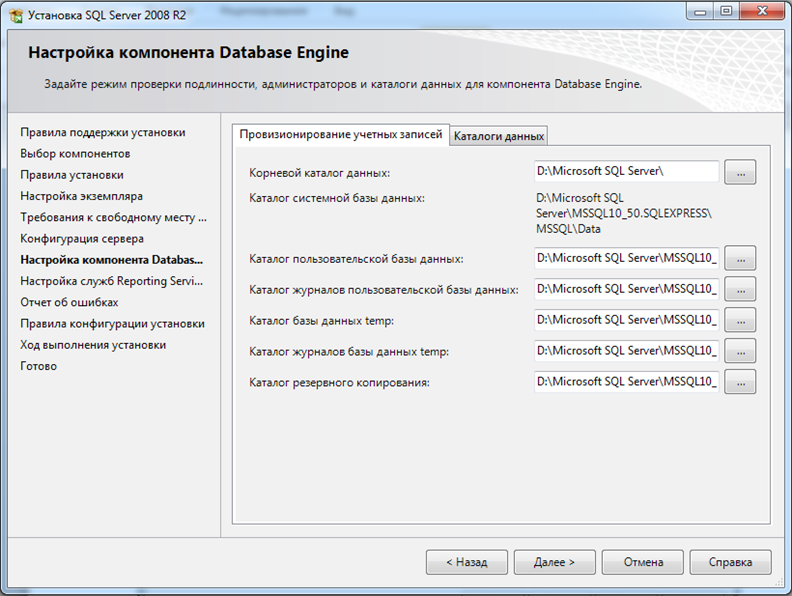Select Правила установки step

tap(72, 175)
